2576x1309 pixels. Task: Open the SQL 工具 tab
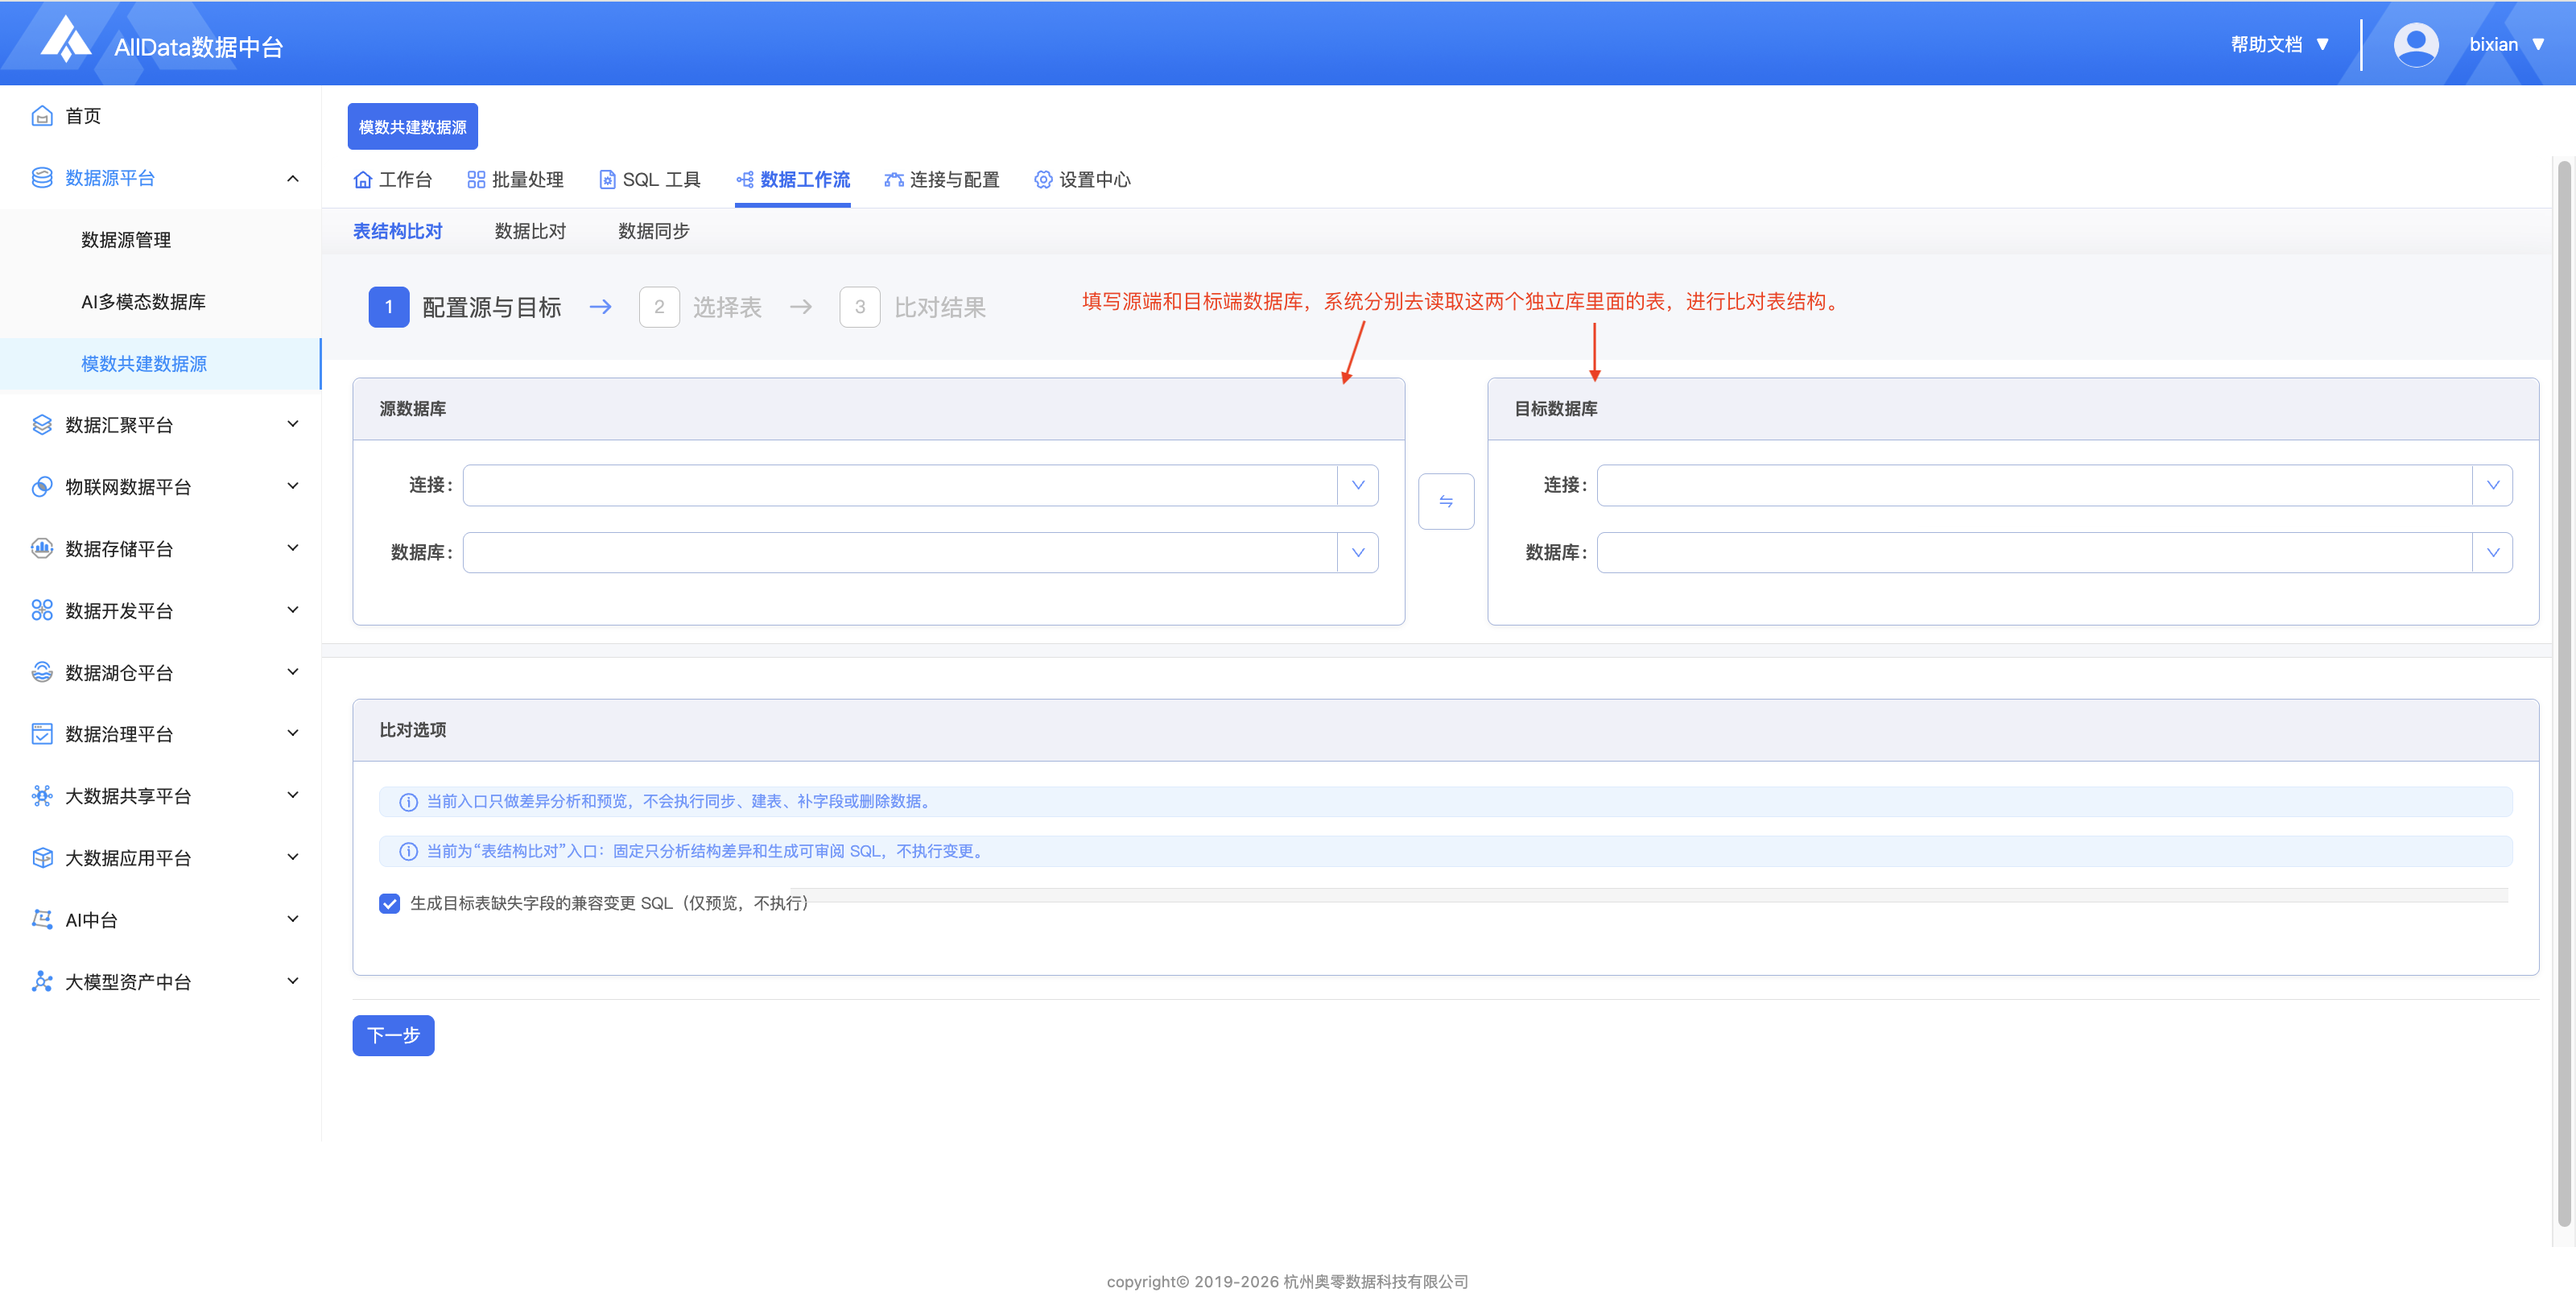[650, 180]
